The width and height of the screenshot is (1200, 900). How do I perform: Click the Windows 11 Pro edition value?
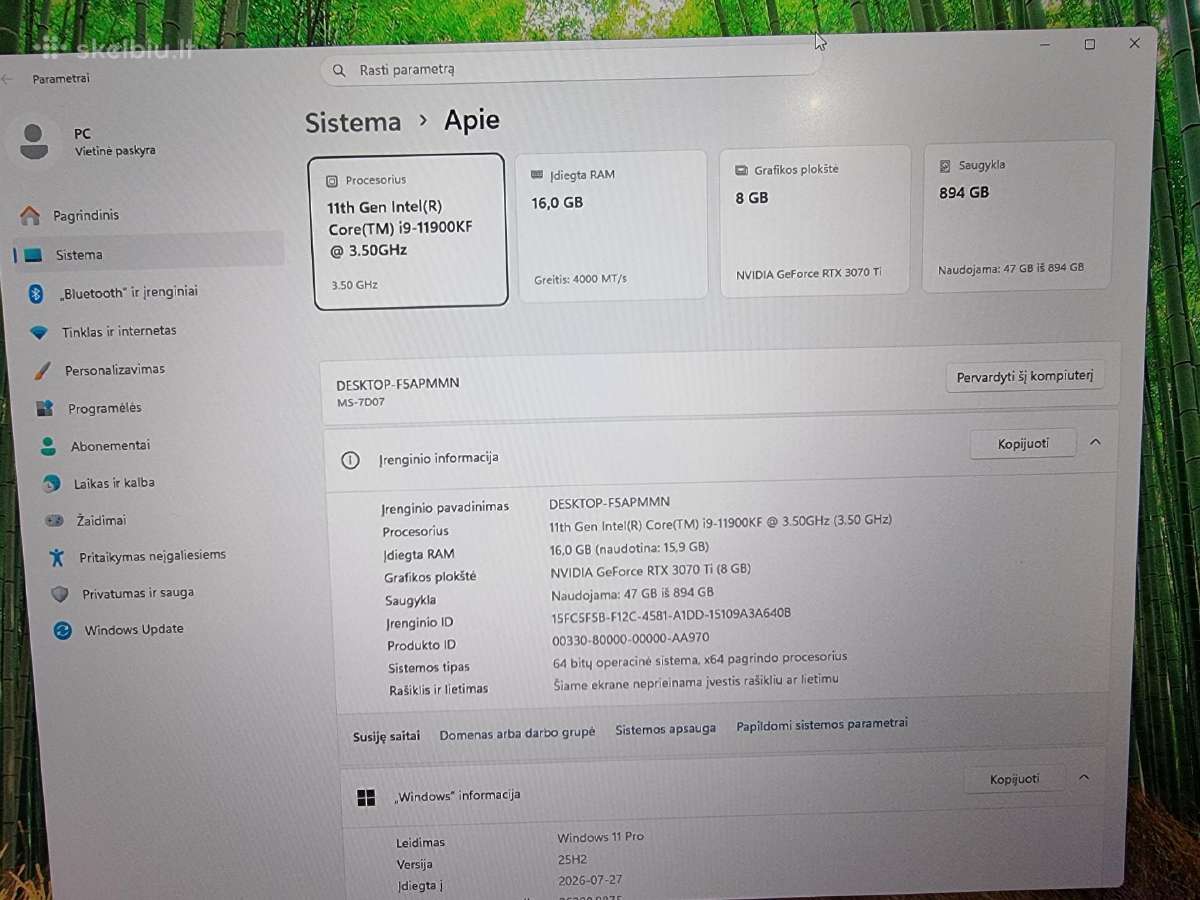point(601,837)
